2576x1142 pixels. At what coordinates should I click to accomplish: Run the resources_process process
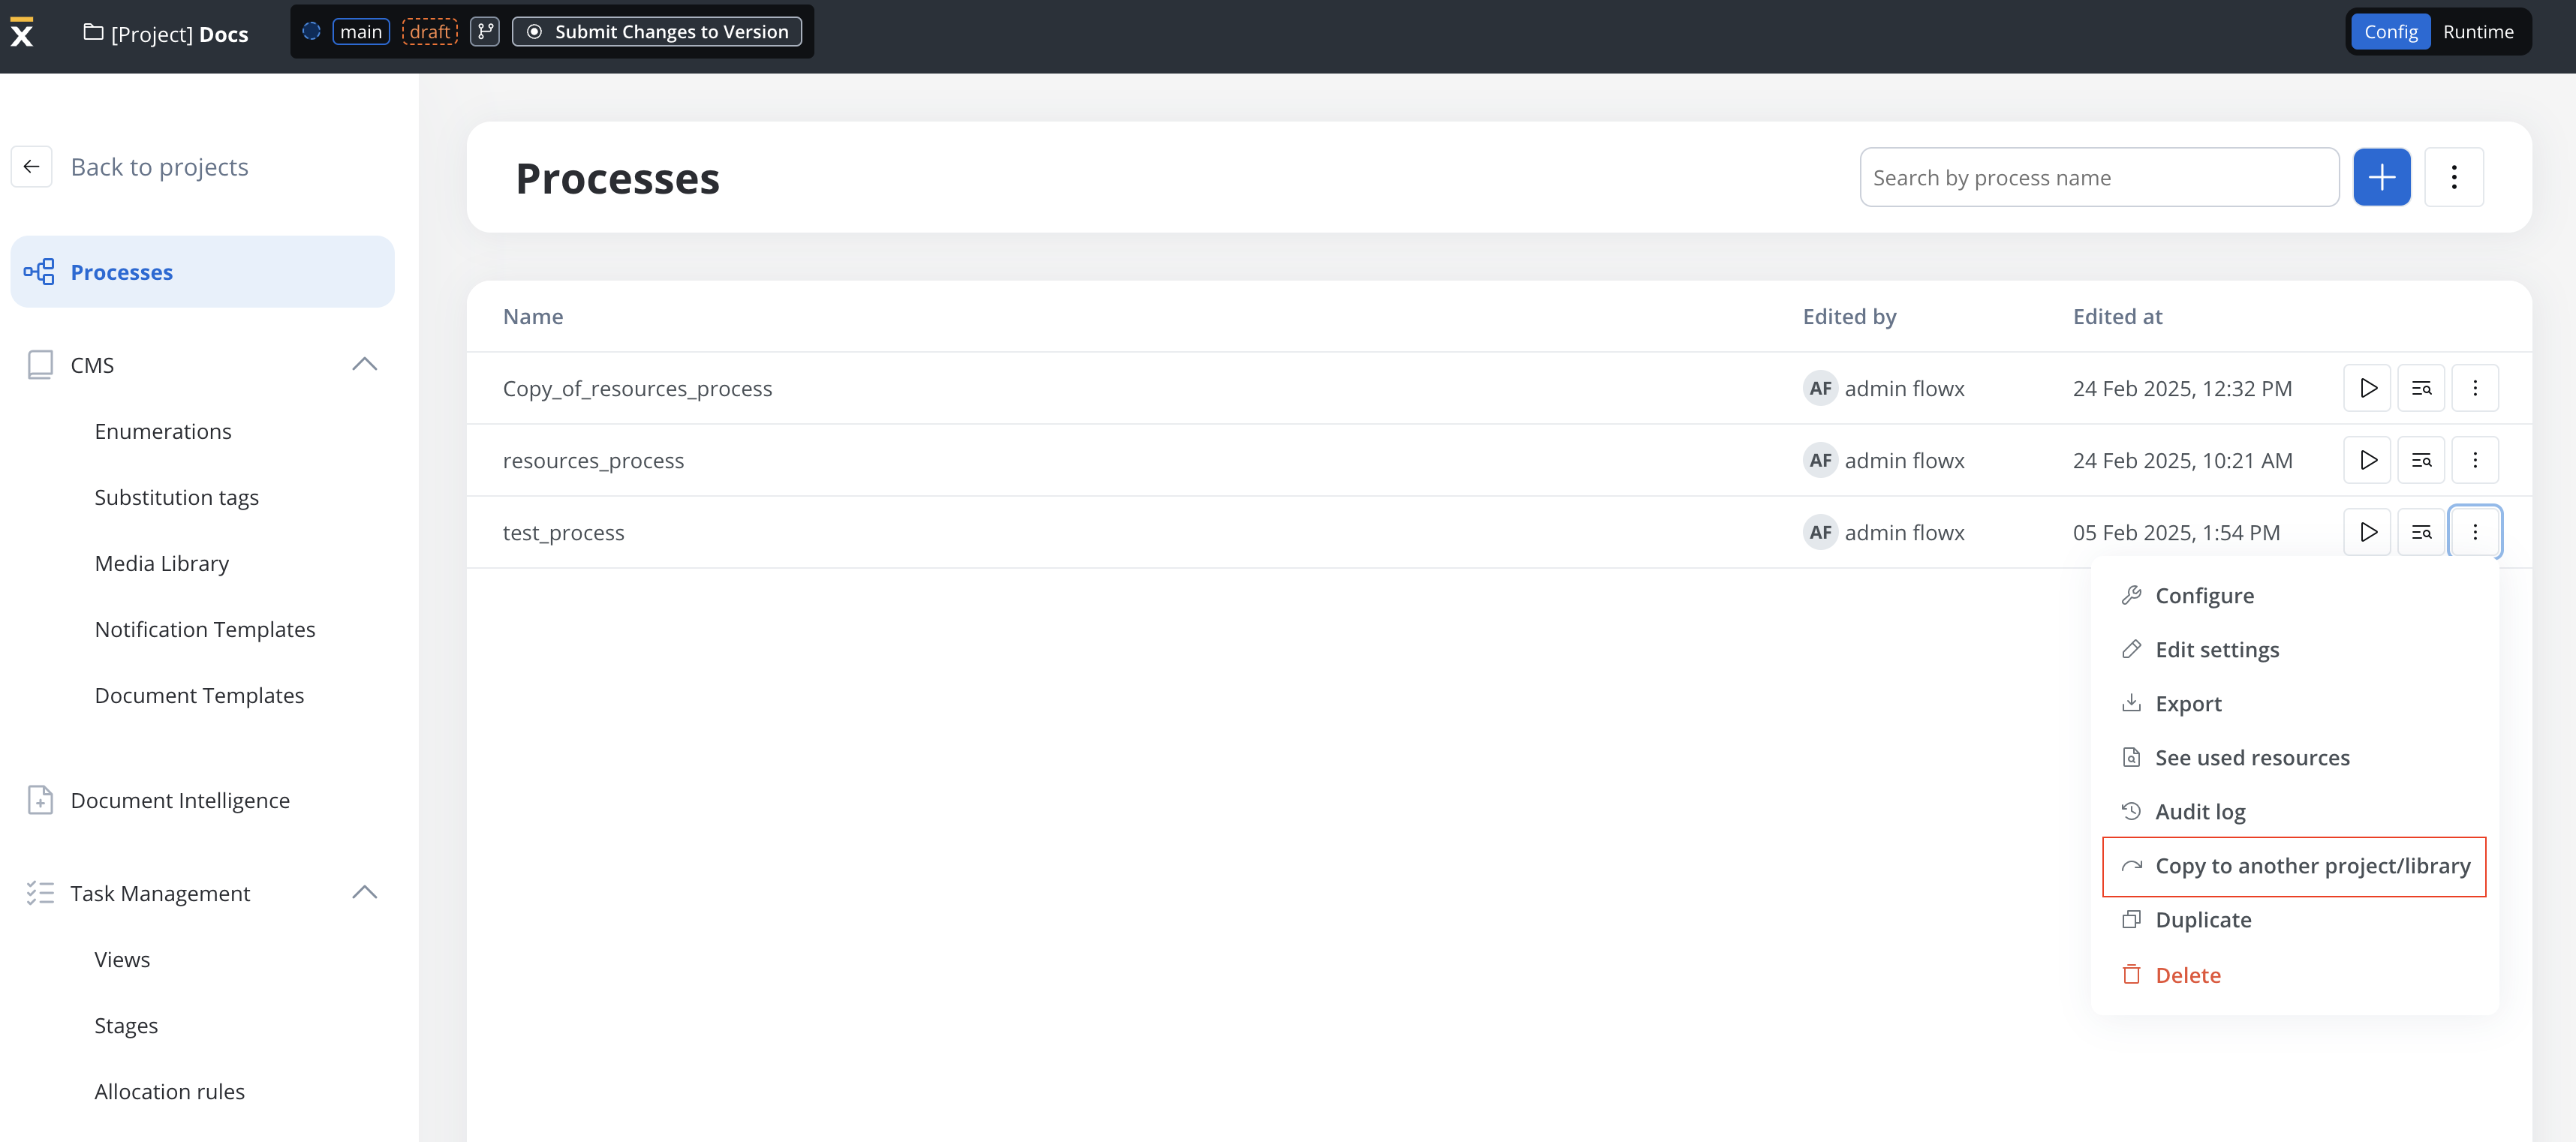[2367, 460]
